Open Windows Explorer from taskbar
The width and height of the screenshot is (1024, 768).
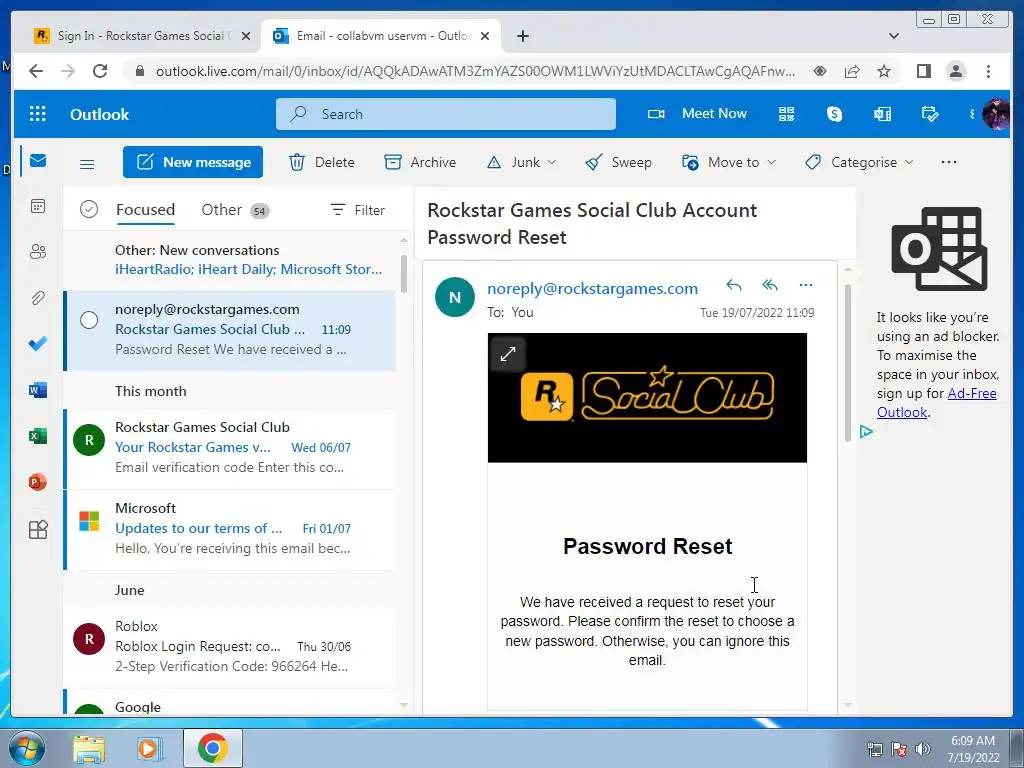(x=89, y=749)
